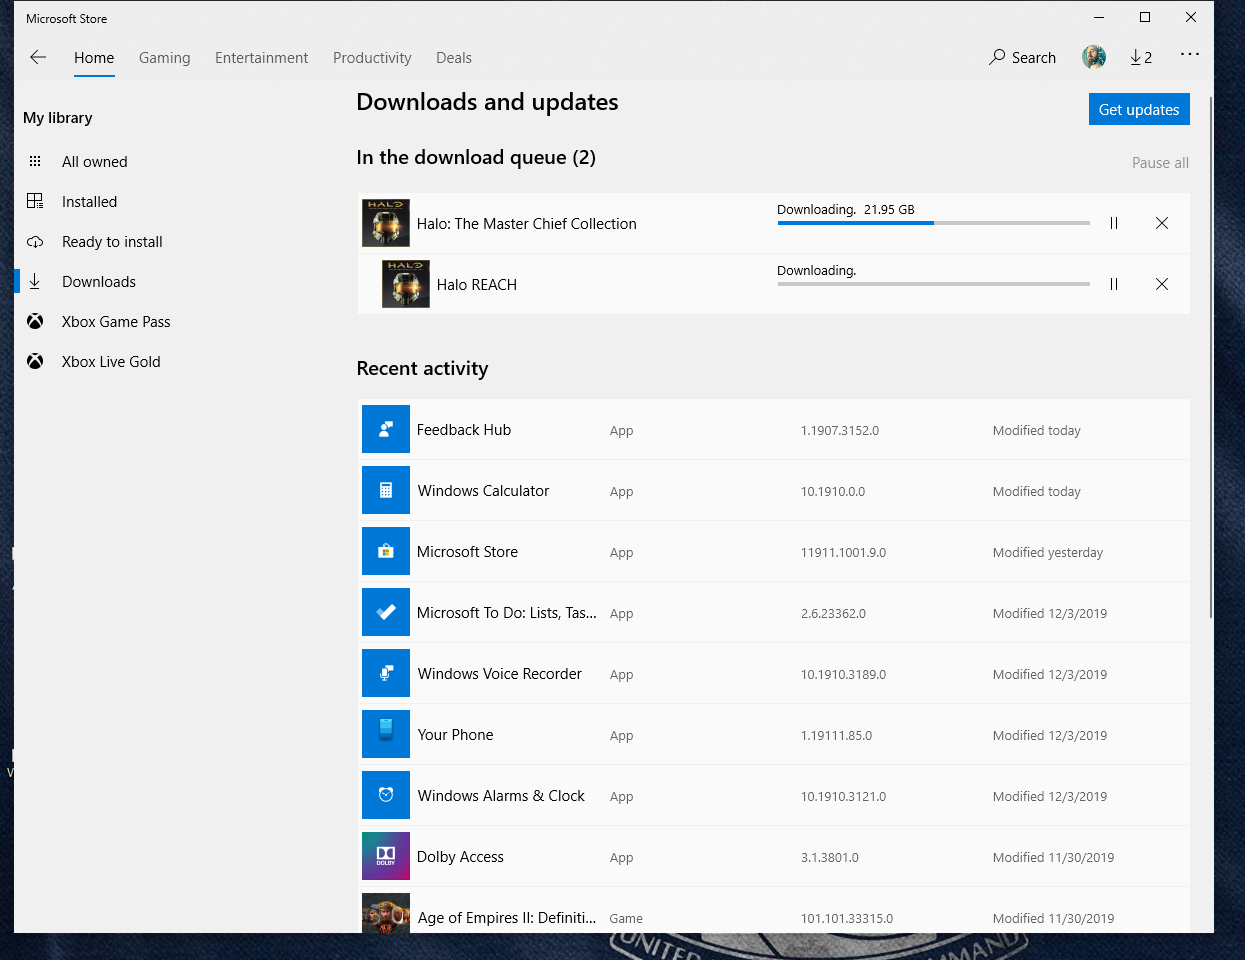Switch to the Home tab
Screen dimensions: 1245x960
94,58
